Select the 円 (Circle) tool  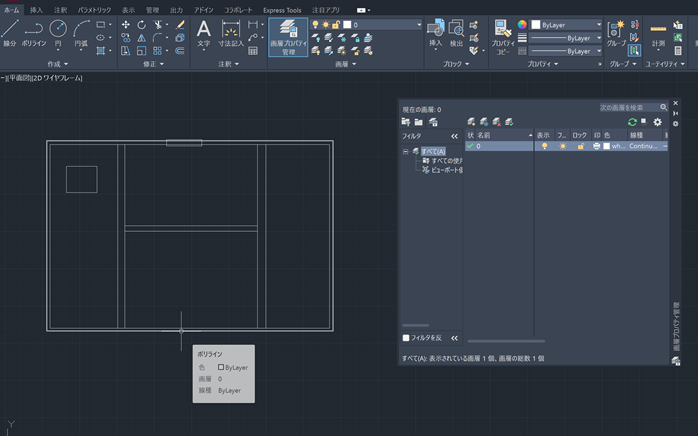[x=58, y=32]
